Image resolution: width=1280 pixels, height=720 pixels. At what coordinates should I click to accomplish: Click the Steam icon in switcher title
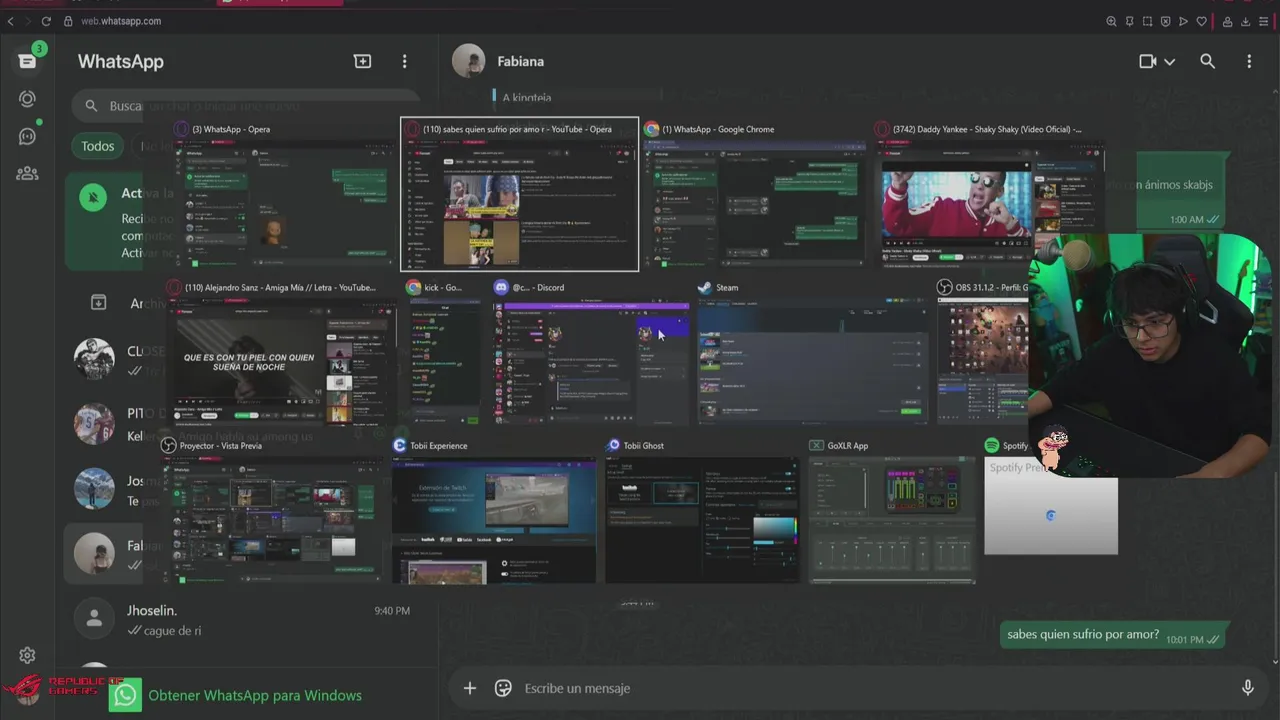click(705, 287)
